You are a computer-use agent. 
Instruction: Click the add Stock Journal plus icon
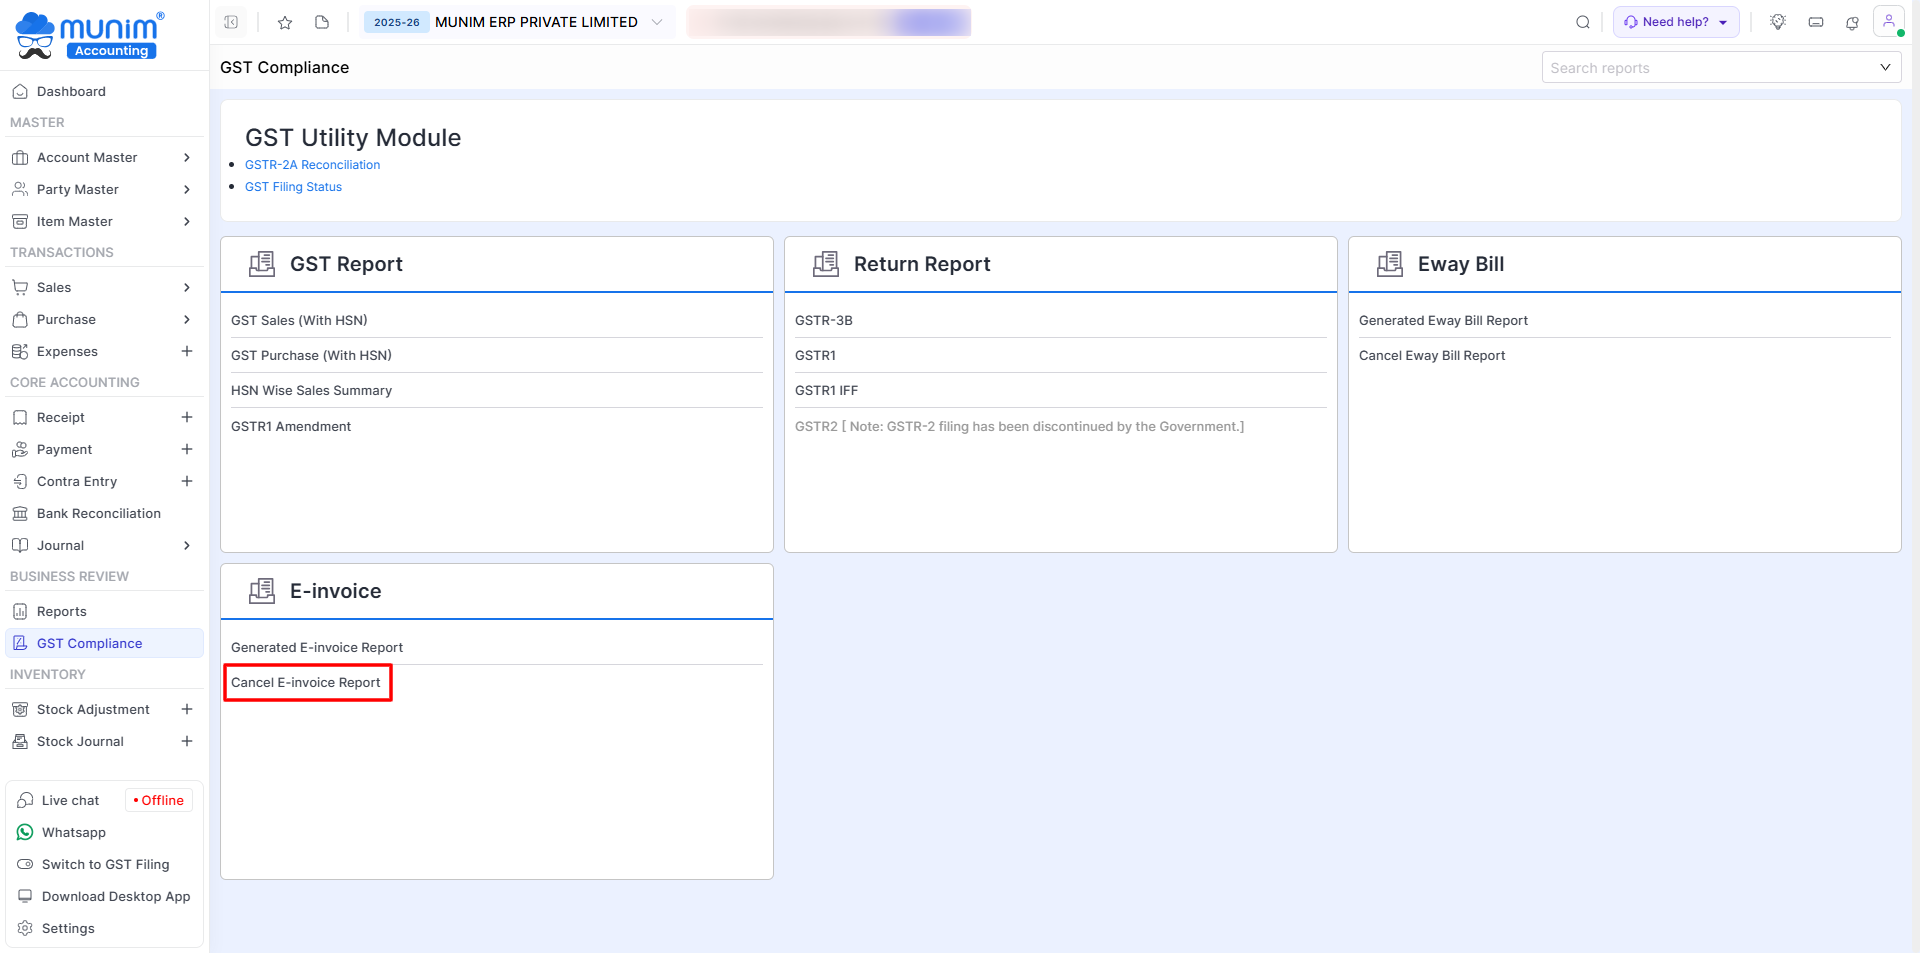(187, 741)
